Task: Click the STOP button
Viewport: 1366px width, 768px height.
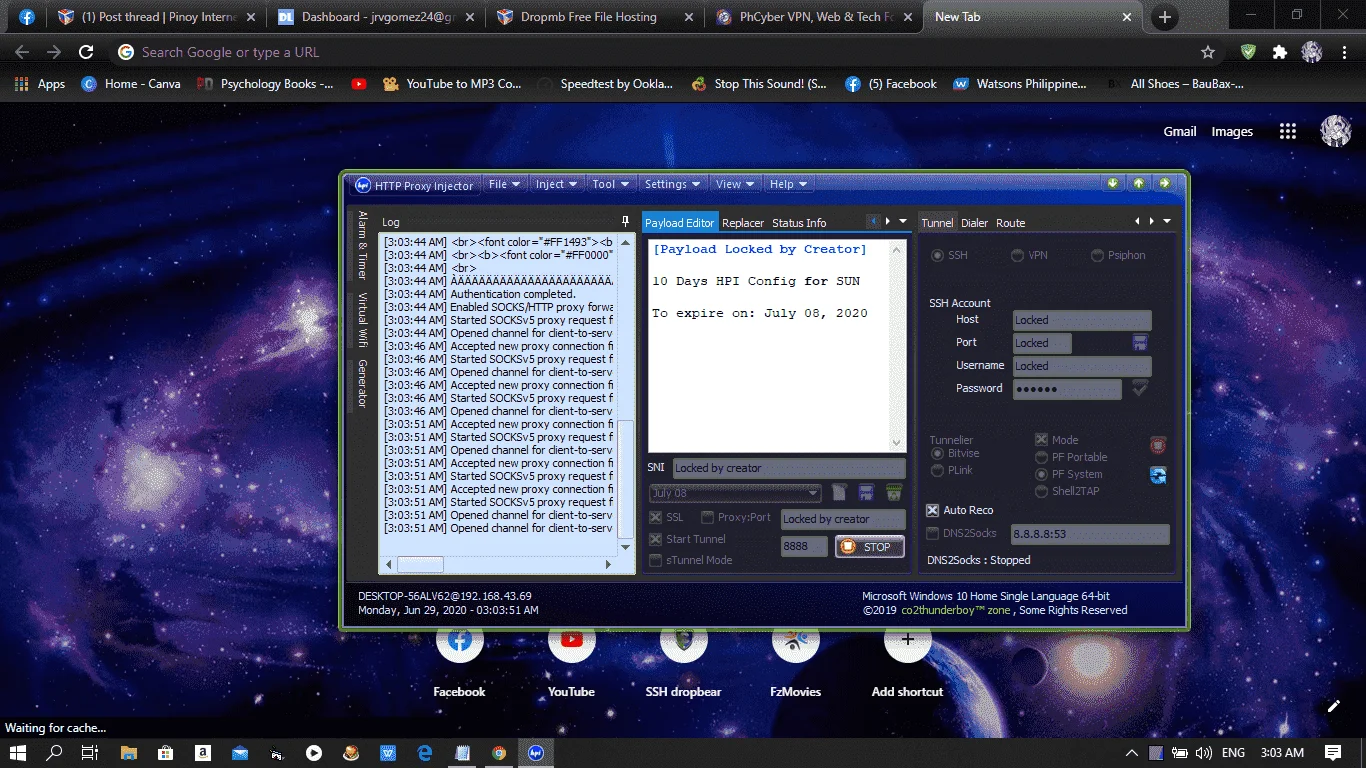Action: 870,547
